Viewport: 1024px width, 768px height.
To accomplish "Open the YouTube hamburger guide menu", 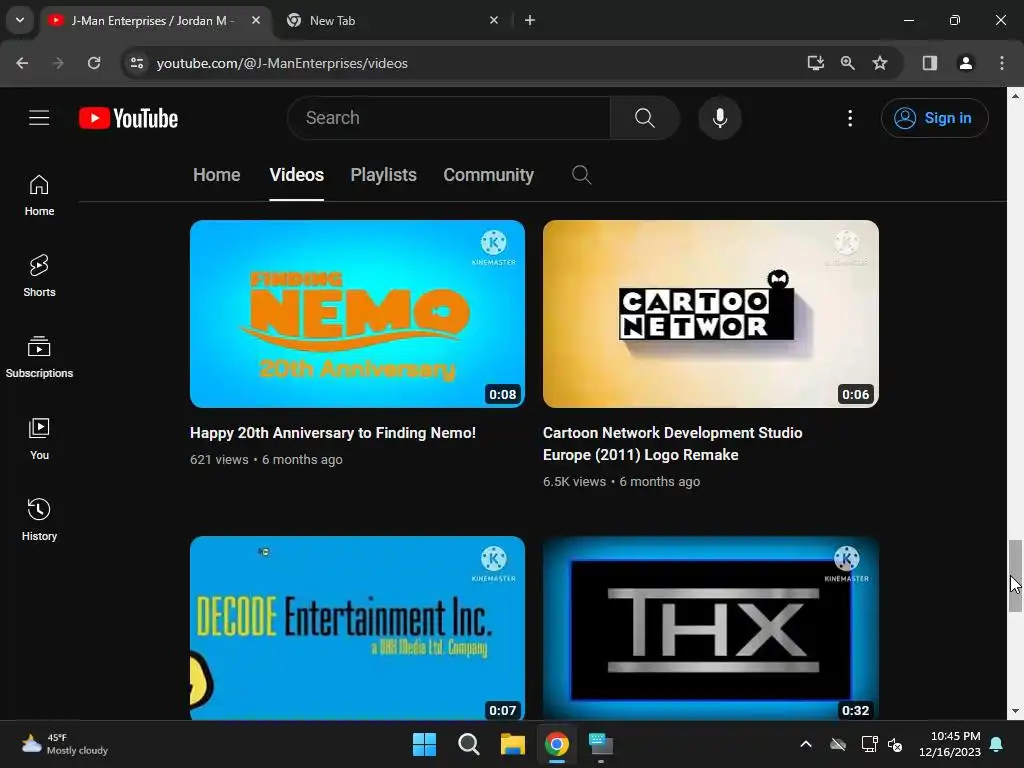I will [x=39, y=118].
